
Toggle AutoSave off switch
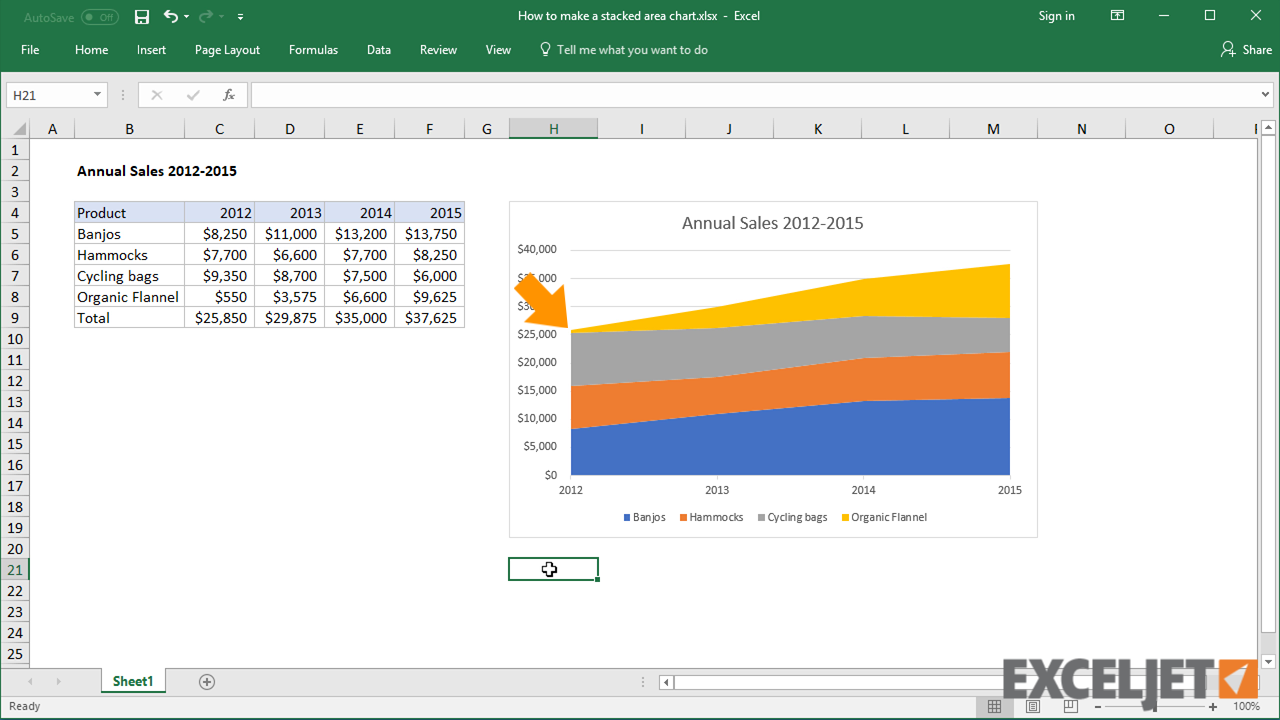pyautogui.click(x=99, y=16)
